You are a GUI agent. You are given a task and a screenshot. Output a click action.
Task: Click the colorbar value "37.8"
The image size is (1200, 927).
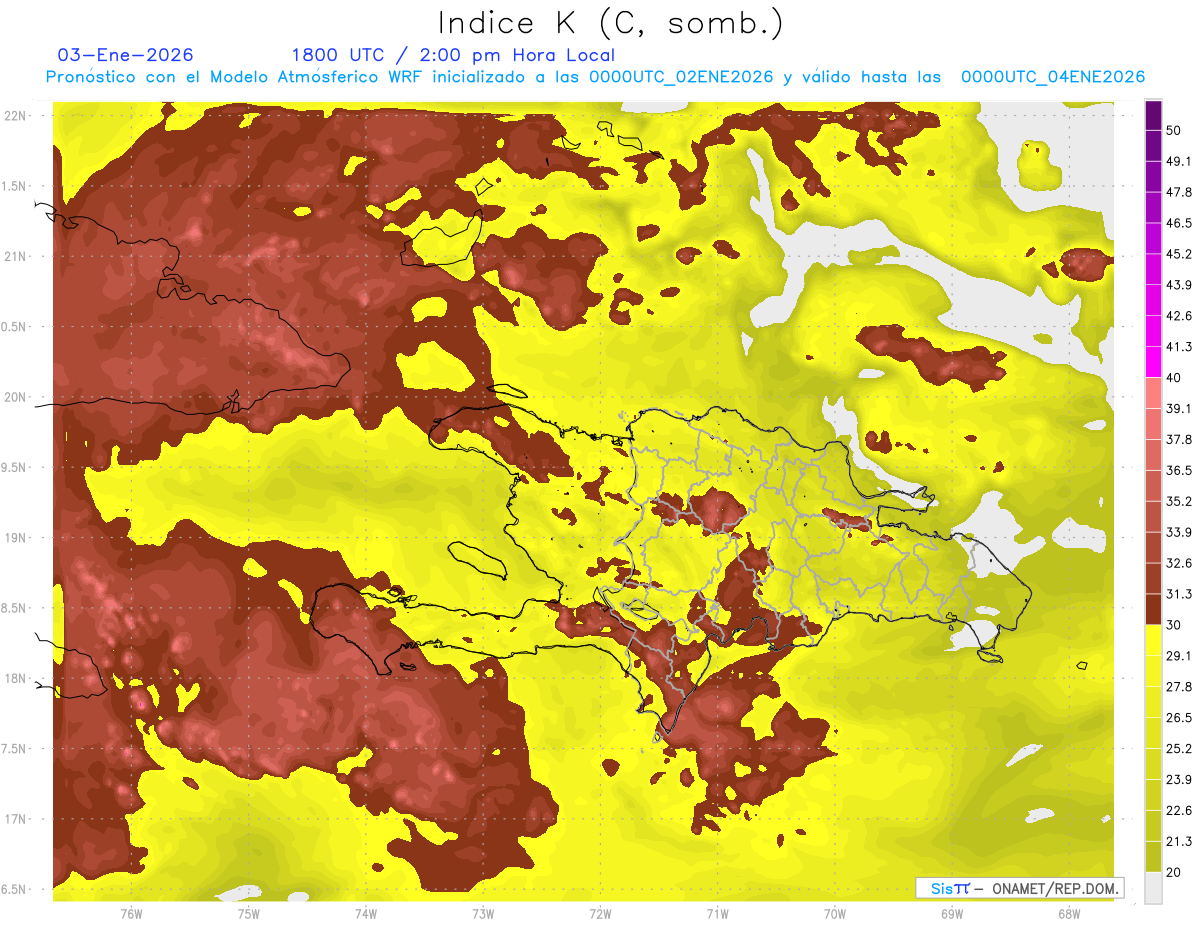[1179, 439]
